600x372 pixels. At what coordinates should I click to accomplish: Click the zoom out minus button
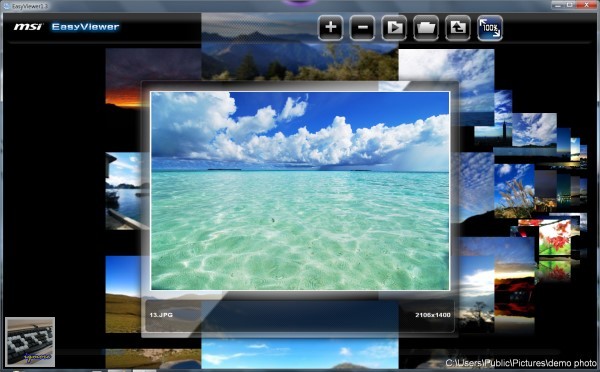click(362, 28)
